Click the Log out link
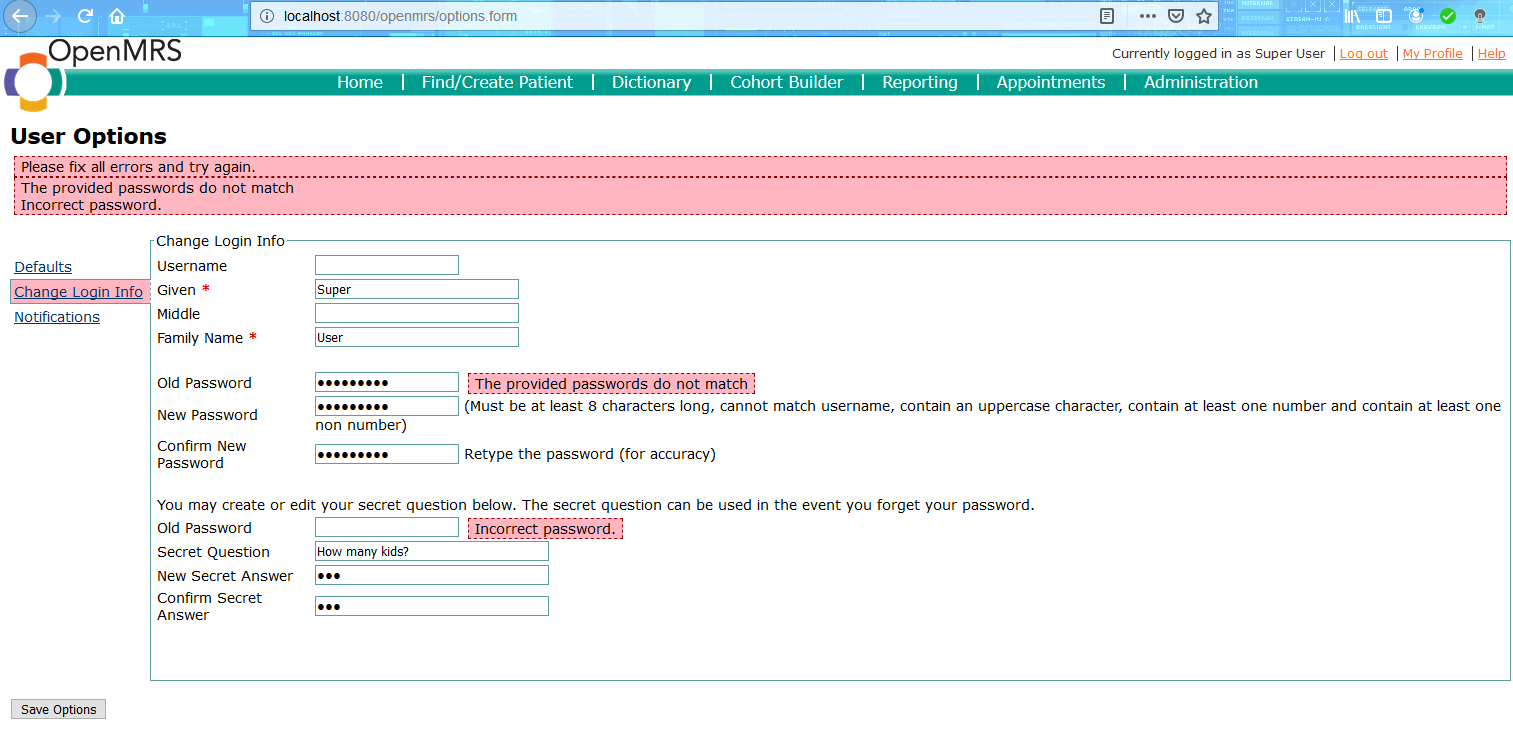 [1364, 54]
